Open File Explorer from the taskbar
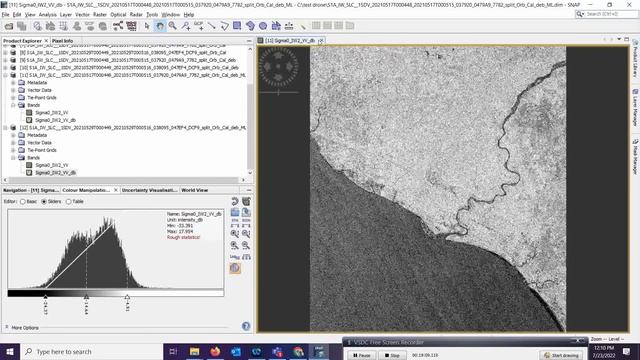This screenshot has height=360, width=640. [x=194, y=351]
